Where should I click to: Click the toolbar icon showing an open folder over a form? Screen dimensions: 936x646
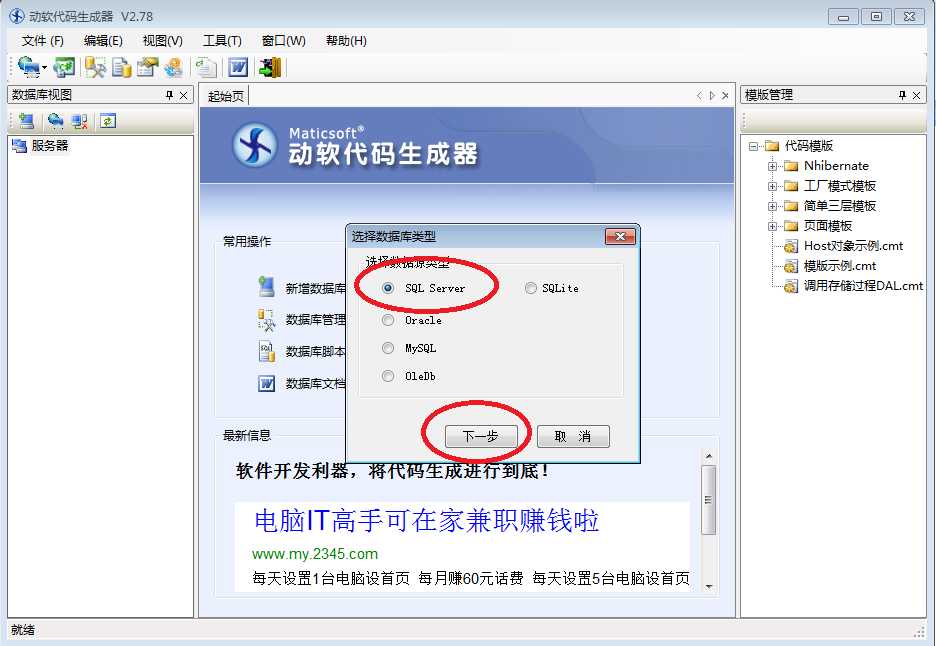point(147,67)
